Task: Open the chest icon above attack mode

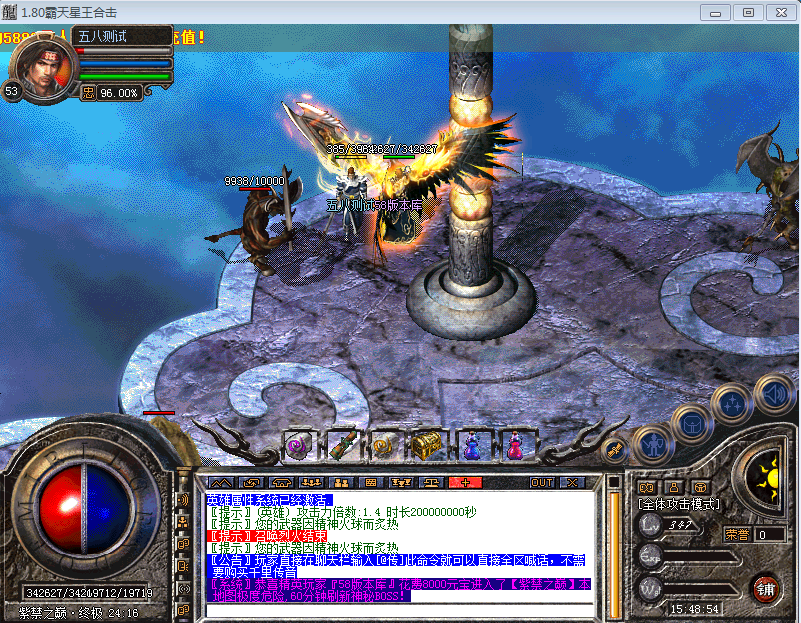Action: (701, 487)
